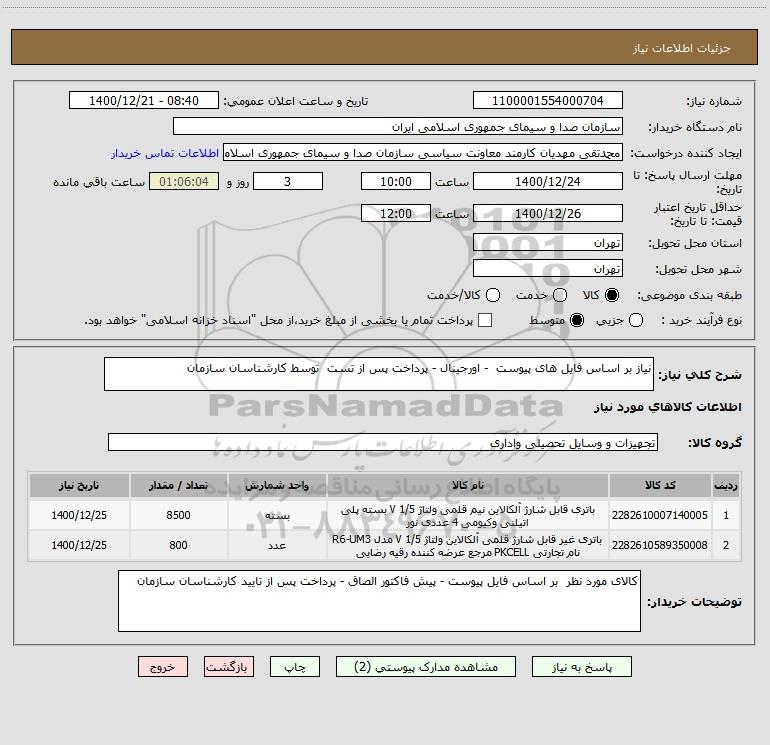Click deadline time field 10:00

(x=396, y=181)
